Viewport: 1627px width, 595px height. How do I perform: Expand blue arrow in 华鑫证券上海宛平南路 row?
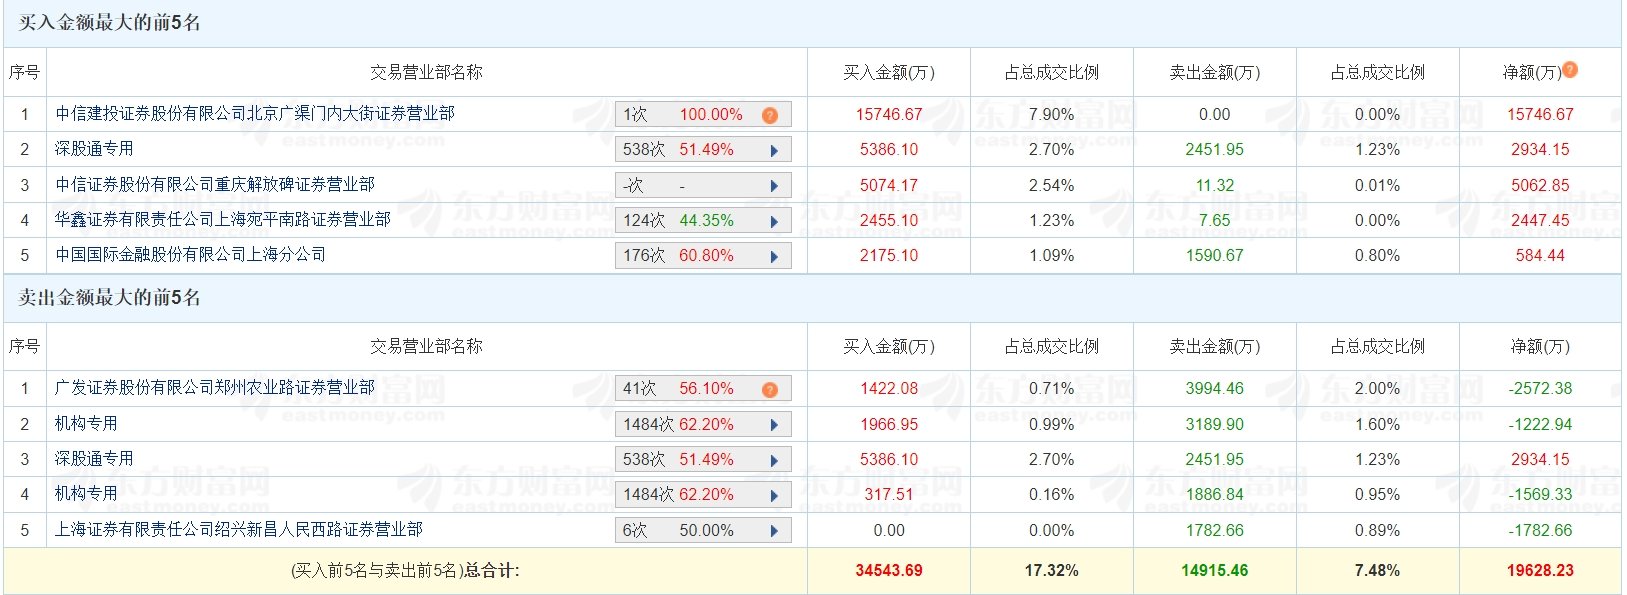[774, 221]
